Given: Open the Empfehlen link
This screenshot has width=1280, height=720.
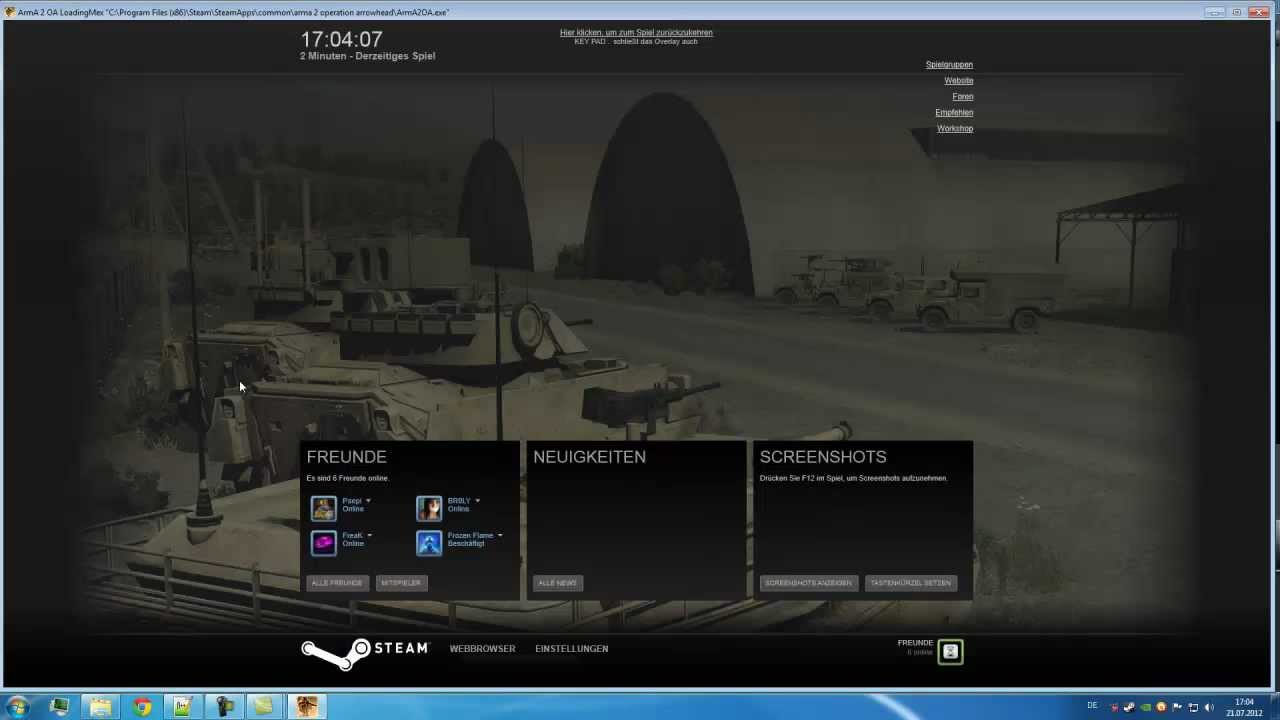Looking at the screenshot, I should coord(954,112).
